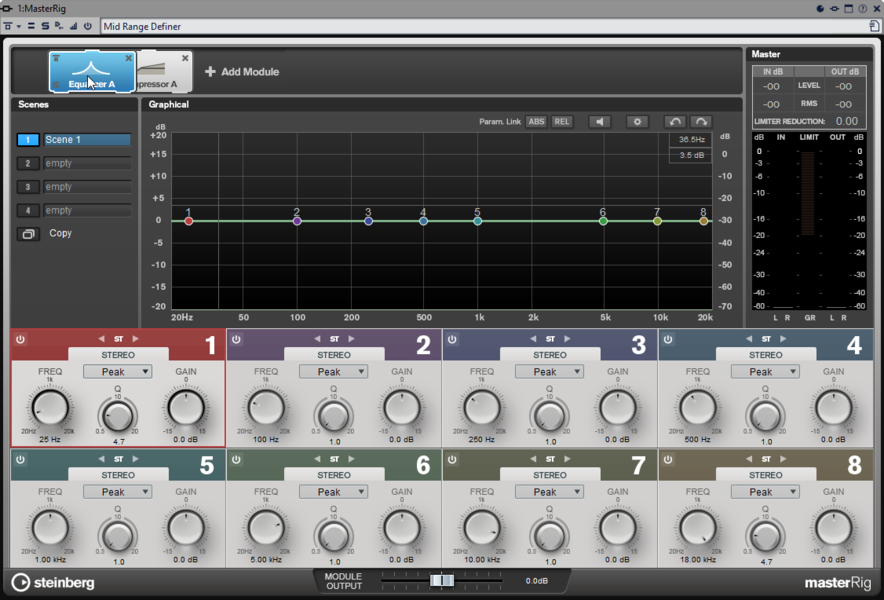Click the purple band 2 node on the EQ curve
This screenshot has width=884, height=600.
[x=297, y=221]
